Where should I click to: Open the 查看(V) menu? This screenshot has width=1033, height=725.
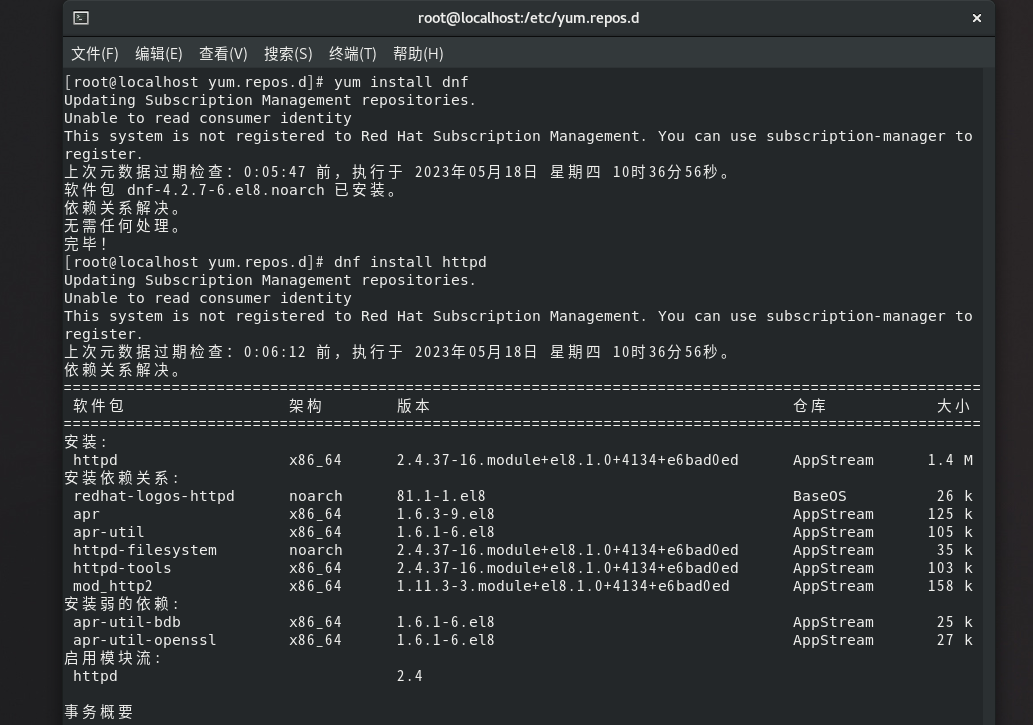[223, 53]
